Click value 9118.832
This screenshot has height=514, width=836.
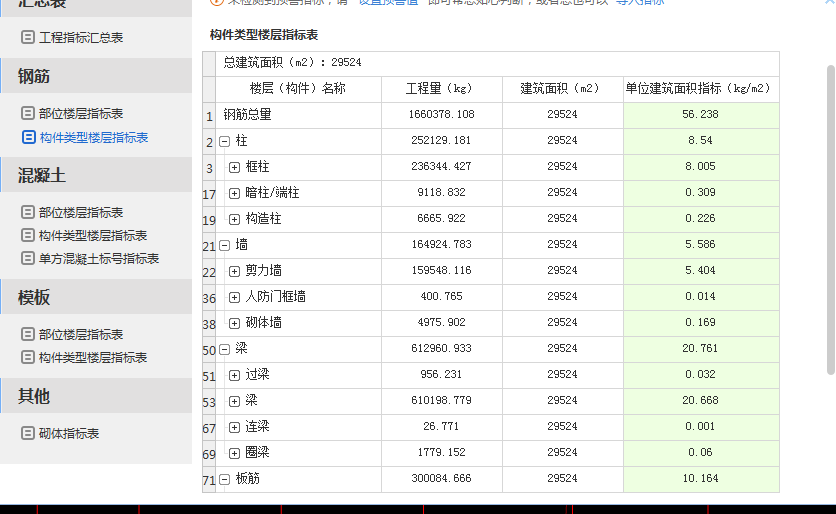tap(441, 192)
